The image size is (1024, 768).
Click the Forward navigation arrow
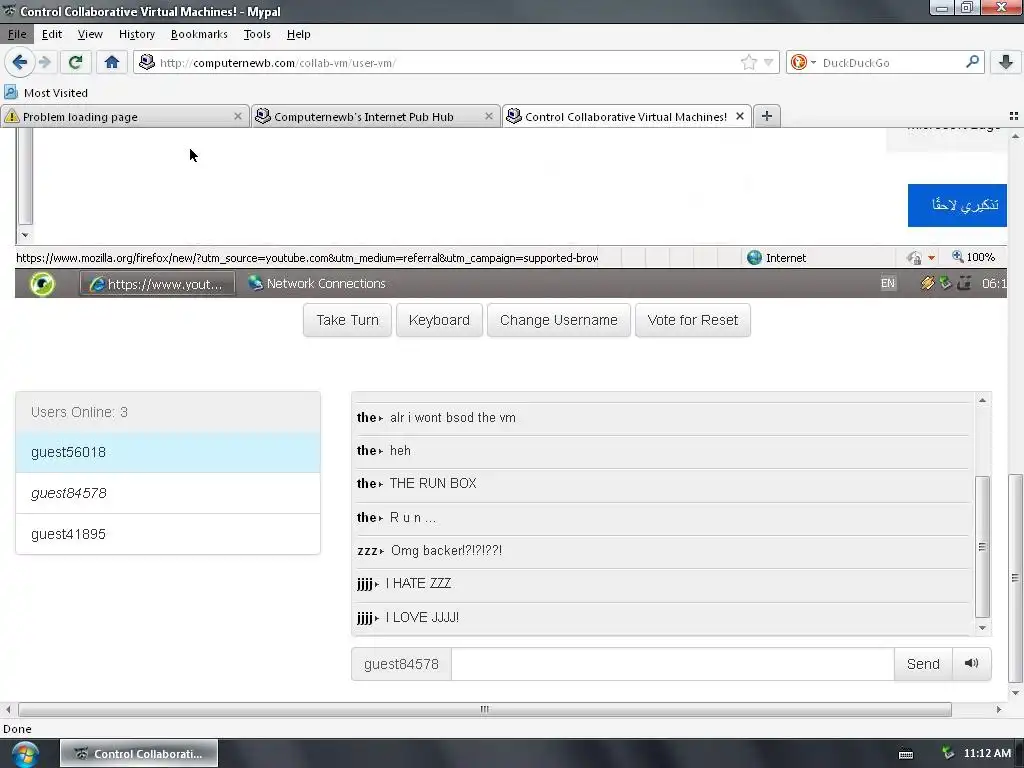(44, 62)
